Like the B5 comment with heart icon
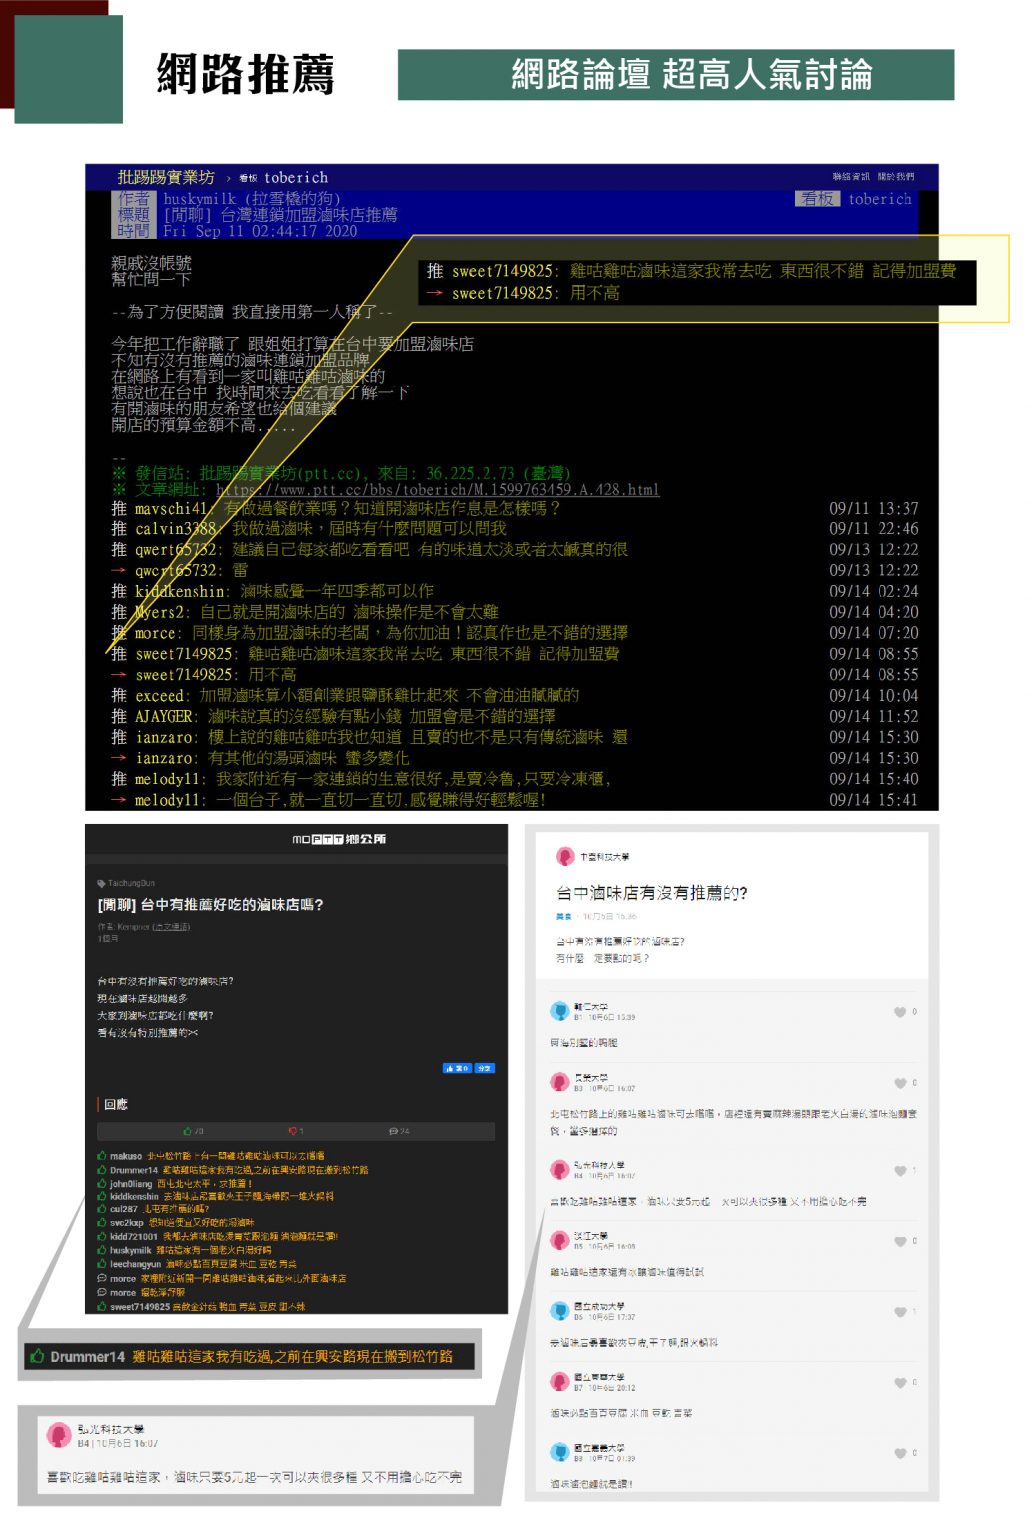Viewport: 1036px width, 1536px height. pyautogui.click(x=900, y=1241)
